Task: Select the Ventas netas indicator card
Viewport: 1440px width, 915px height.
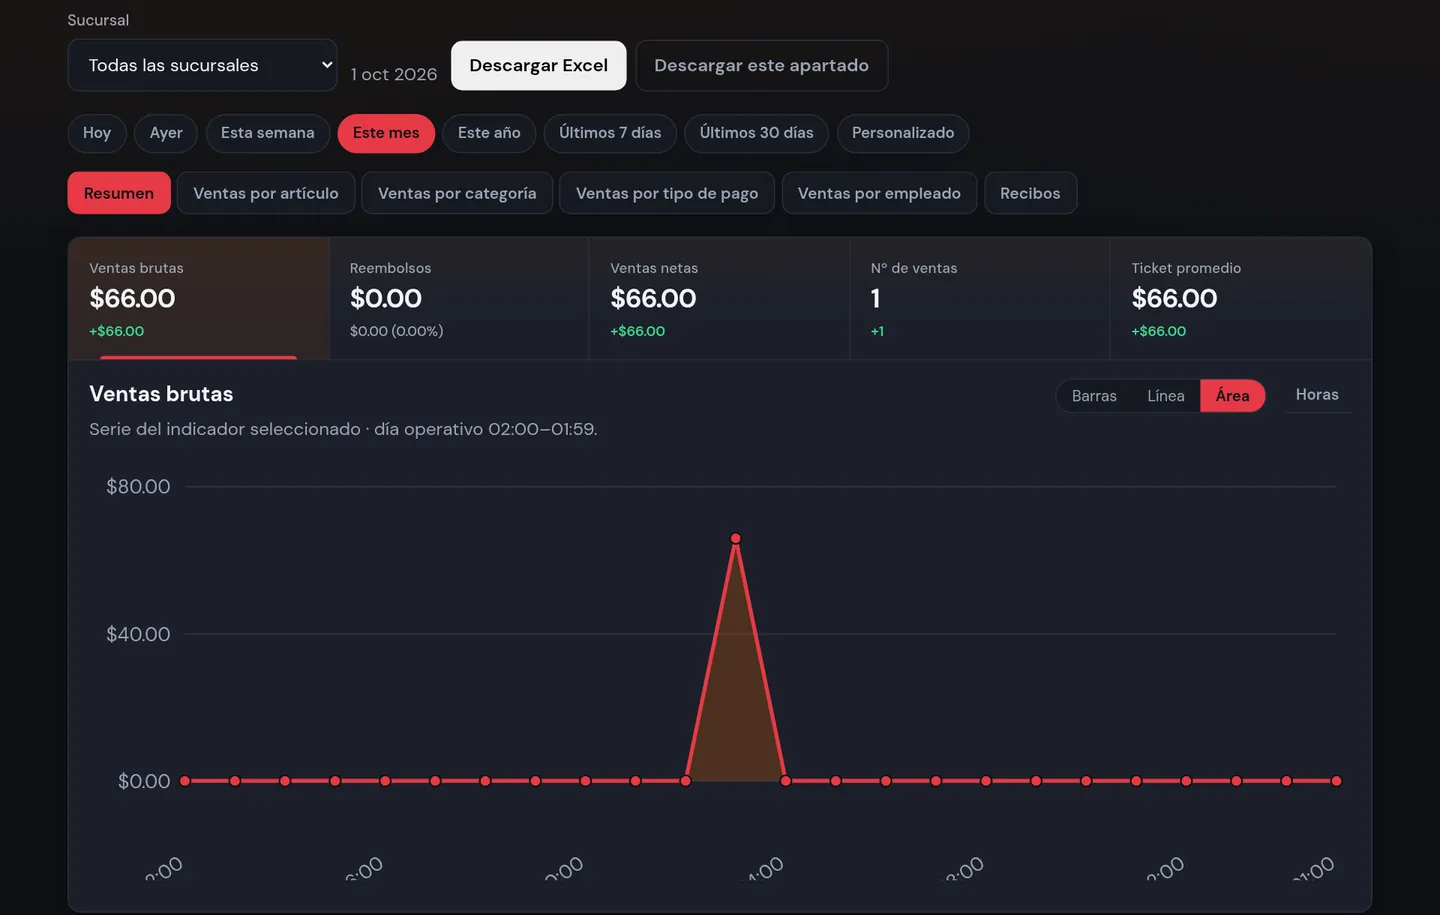Action: coord(719,298)
